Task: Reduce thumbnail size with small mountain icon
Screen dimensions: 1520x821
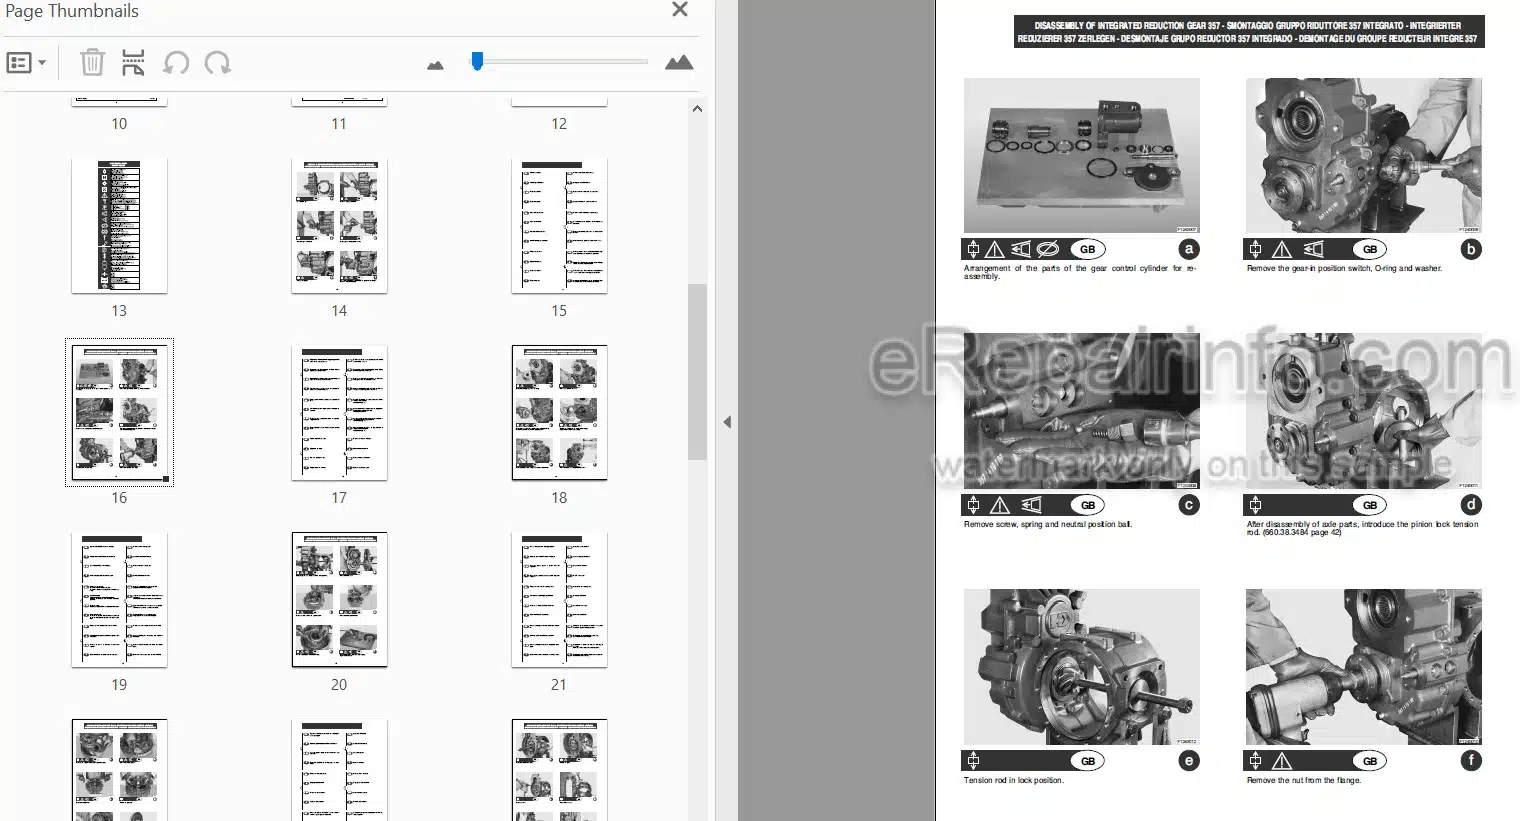Action: click(435, 65)
